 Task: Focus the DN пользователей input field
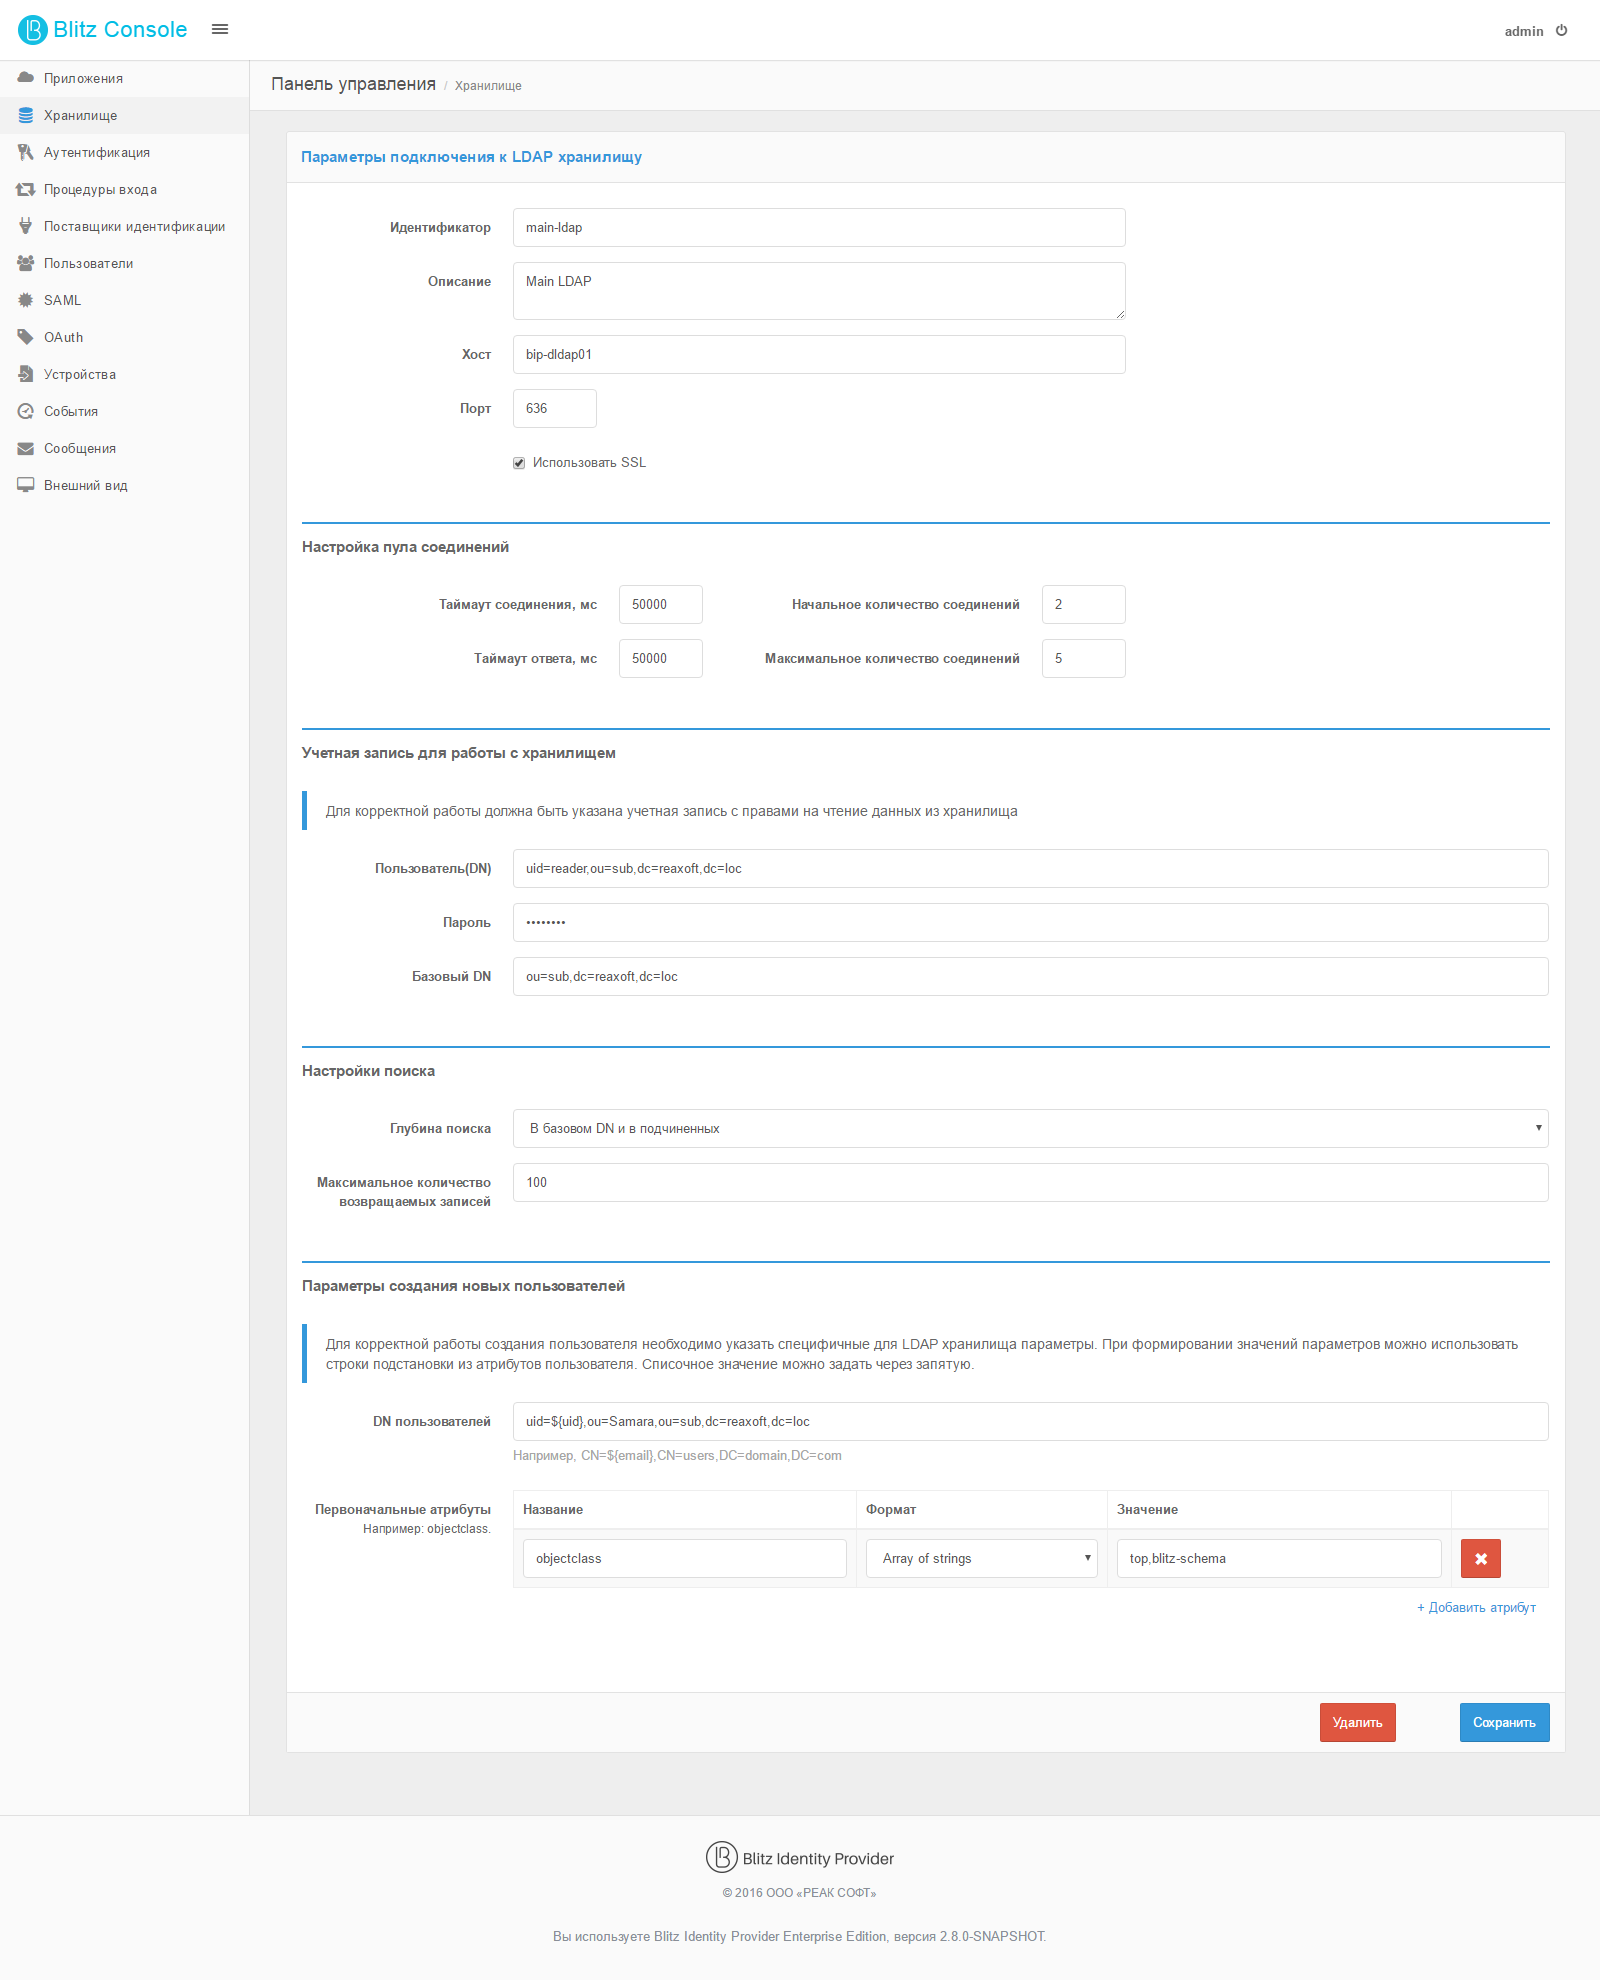click(1031, 1421)
